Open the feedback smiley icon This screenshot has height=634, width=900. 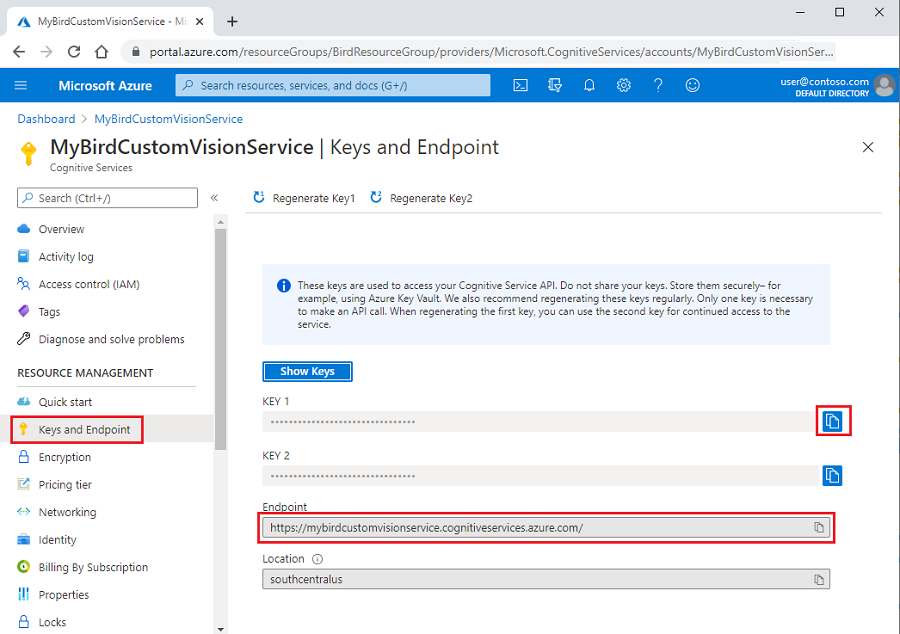(x=693, y=85)
